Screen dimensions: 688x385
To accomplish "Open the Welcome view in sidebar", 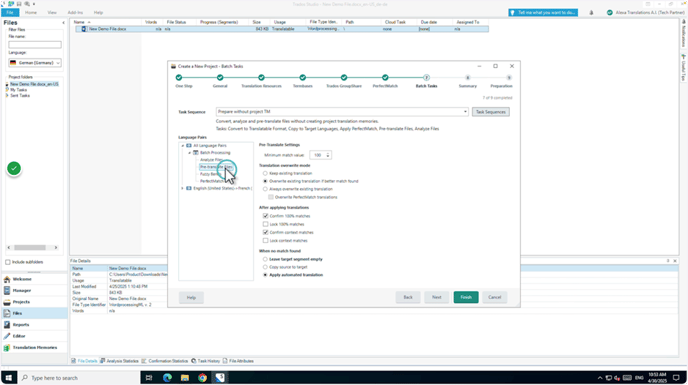I will pyautogui.click(x=22, y=279).
